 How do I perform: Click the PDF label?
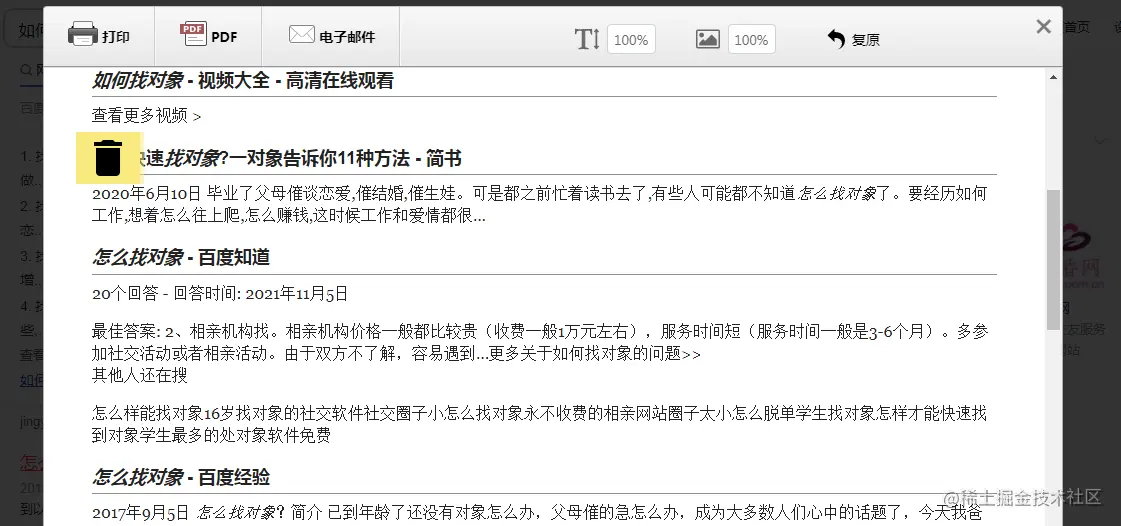[x=224, y=37]
